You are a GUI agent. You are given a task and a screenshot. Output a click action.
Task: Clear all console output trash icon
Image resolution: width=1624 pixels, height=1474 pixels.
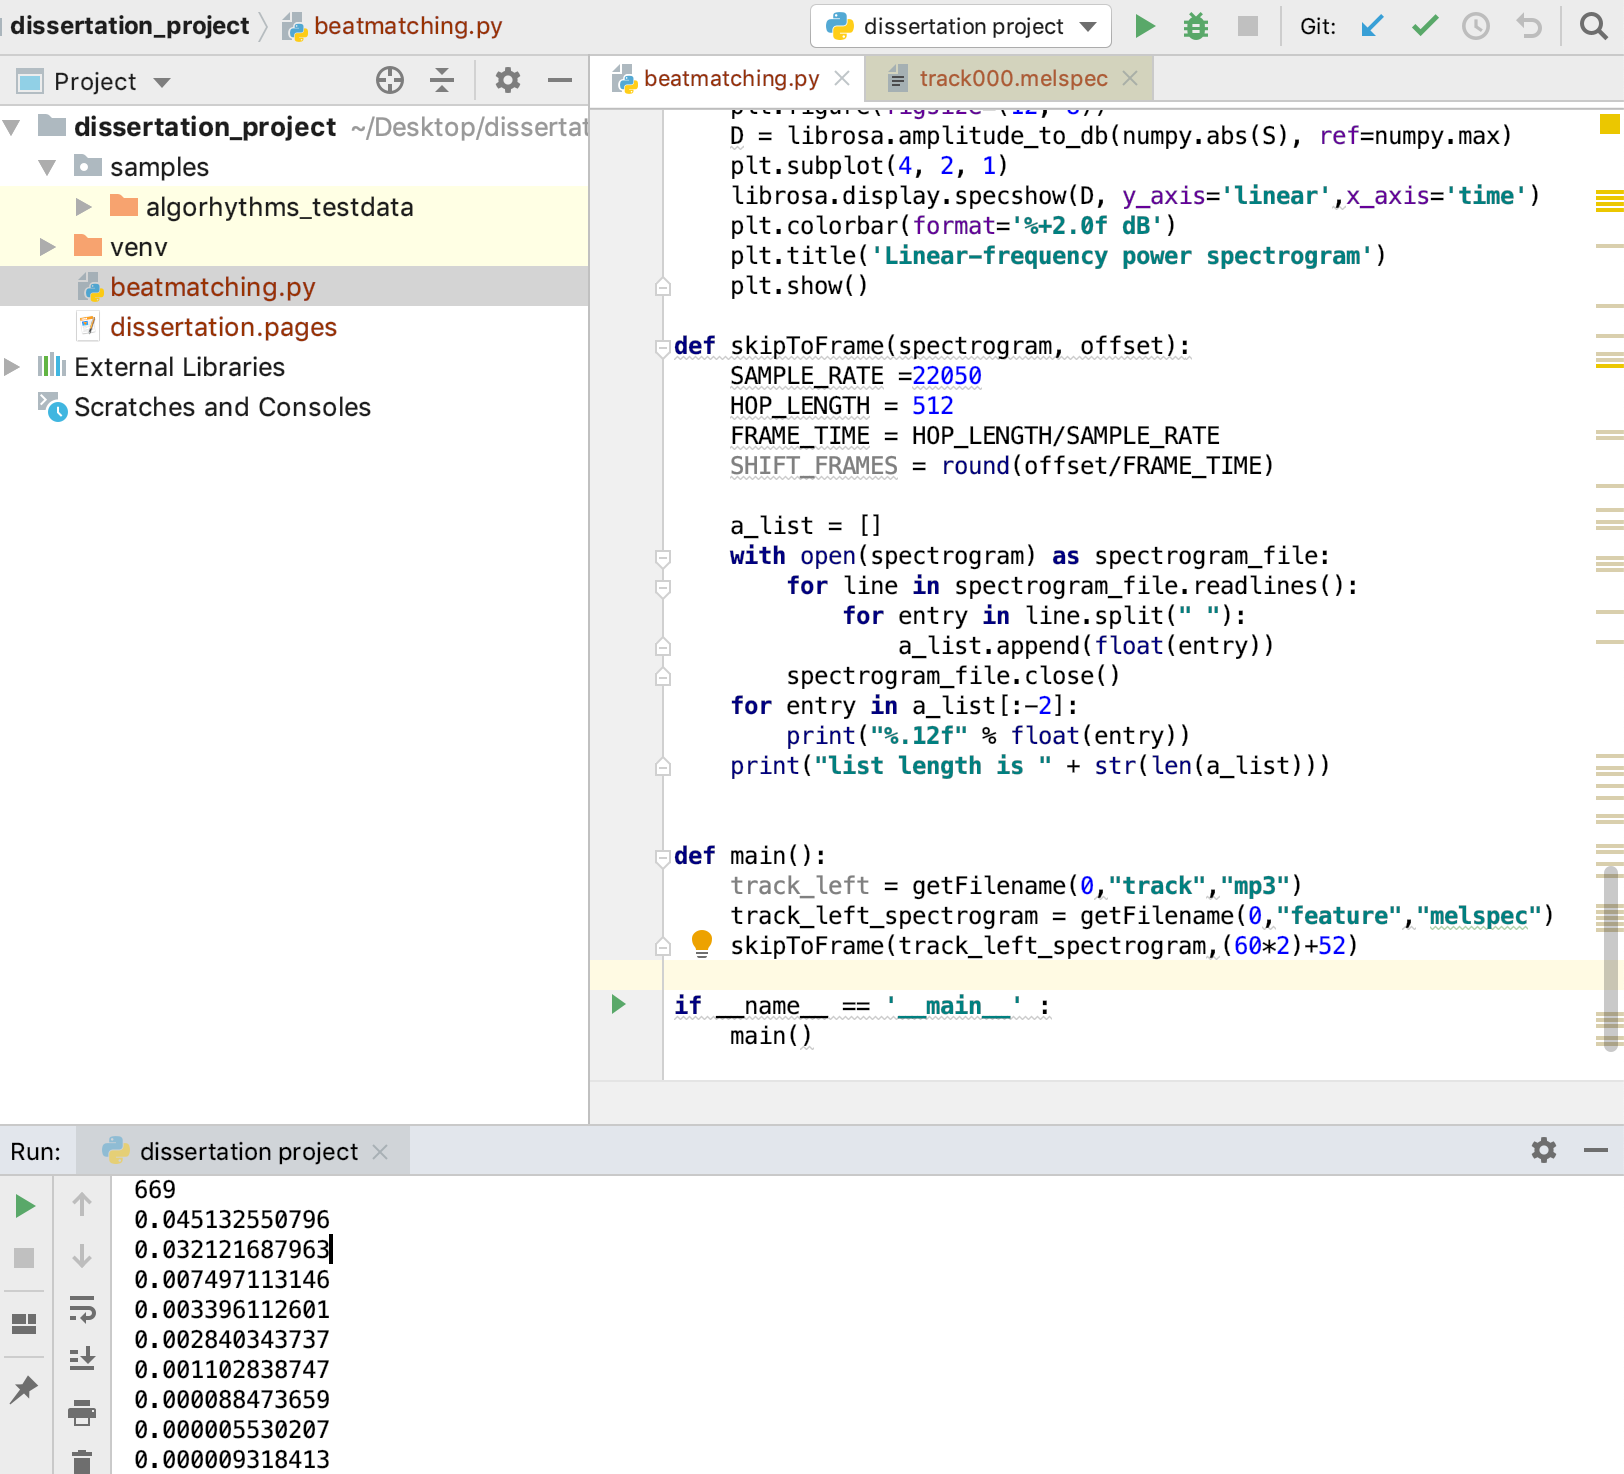(82, 1462)
